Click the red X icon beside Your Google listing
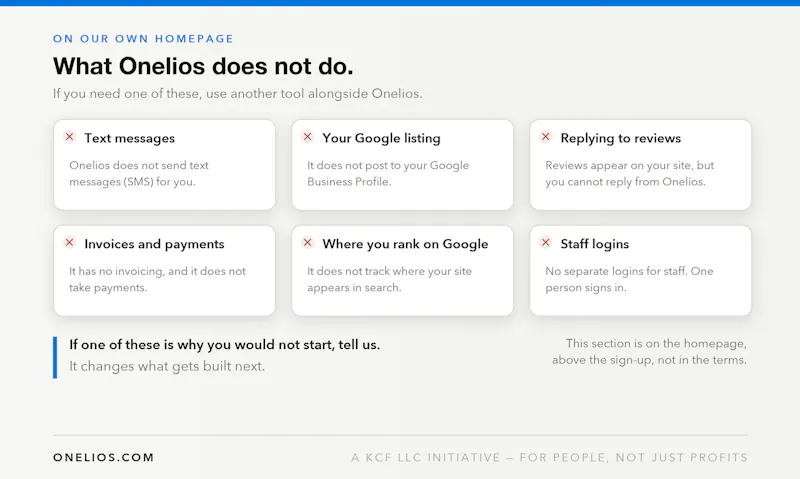This screenshot has width=800, height=479. tap(307, 137)
